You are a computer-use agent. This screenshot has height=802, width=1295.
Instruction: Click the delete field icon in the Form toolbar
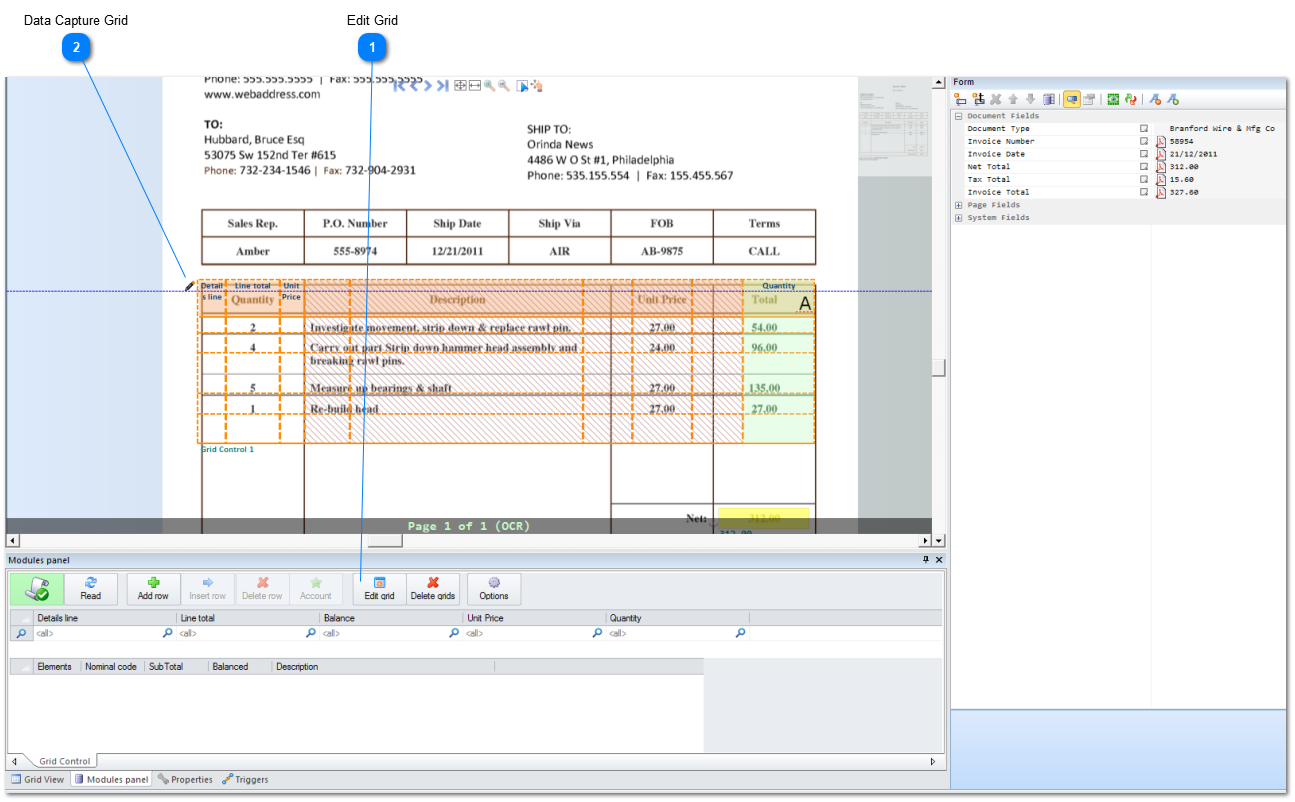pos(994,99)
